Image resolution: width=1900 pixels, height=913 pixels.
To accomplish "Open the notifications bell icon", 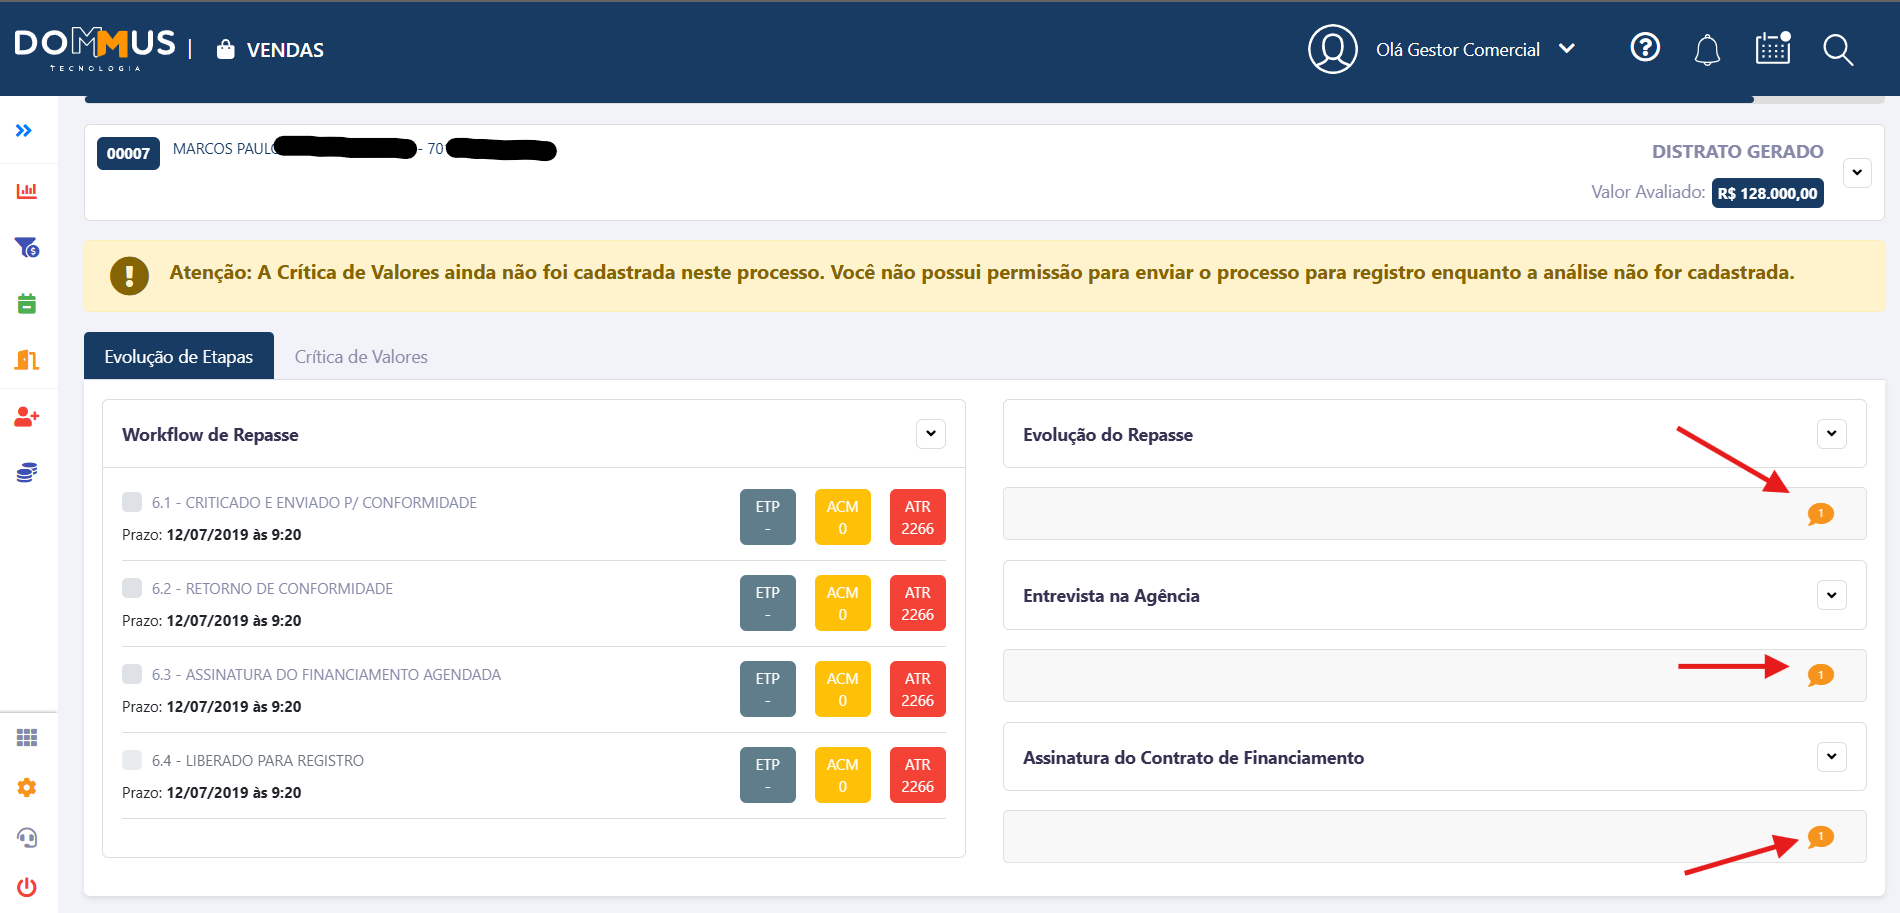I will tap(1707, 50).
